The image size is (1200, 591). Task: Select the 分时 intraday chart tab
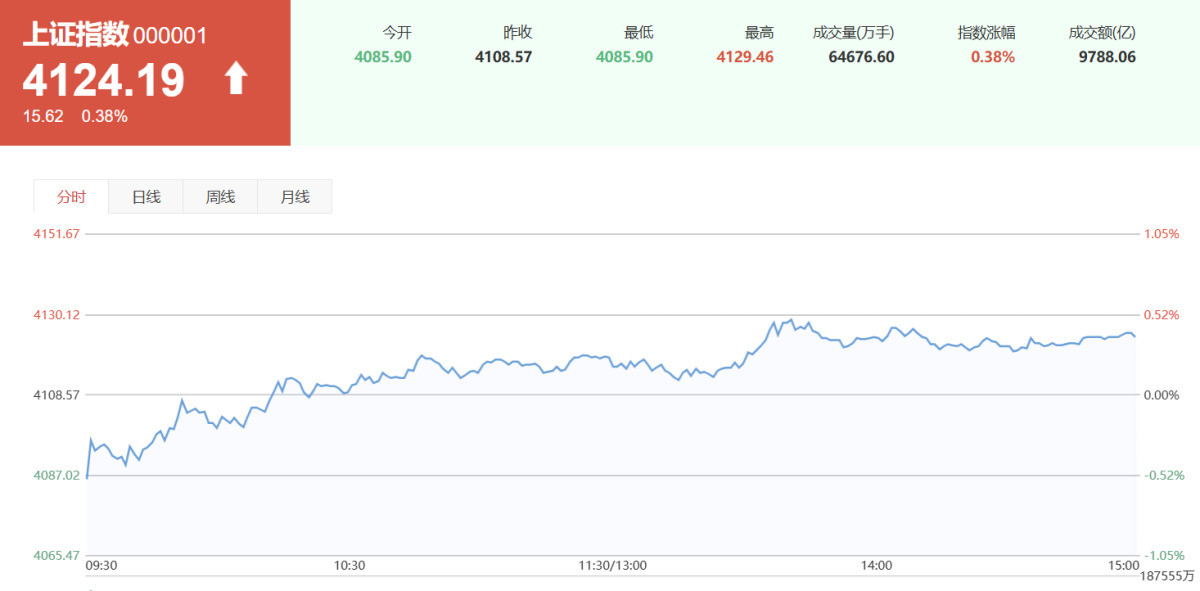(x=71, y=197)
